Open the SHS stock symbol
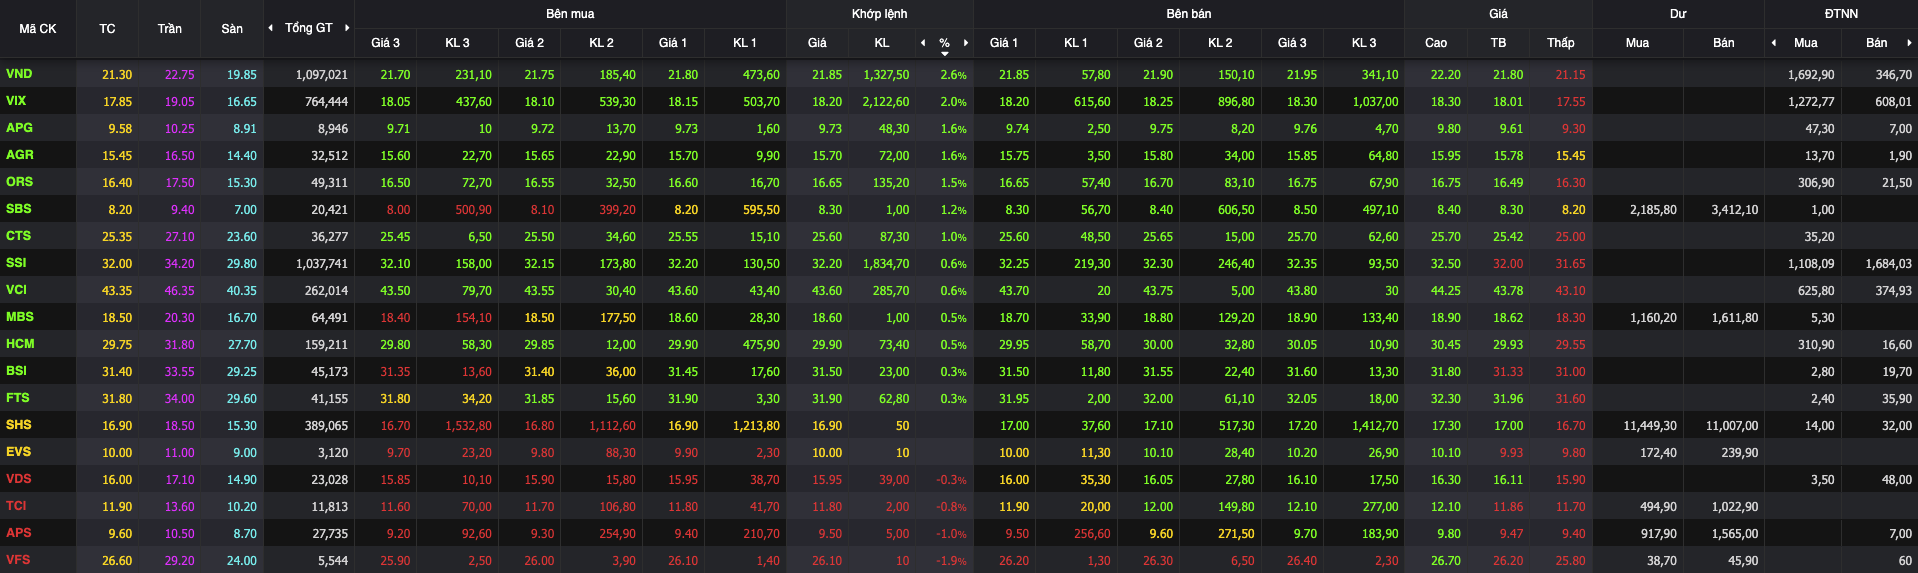1918x573 pixels. coord(18,425)
